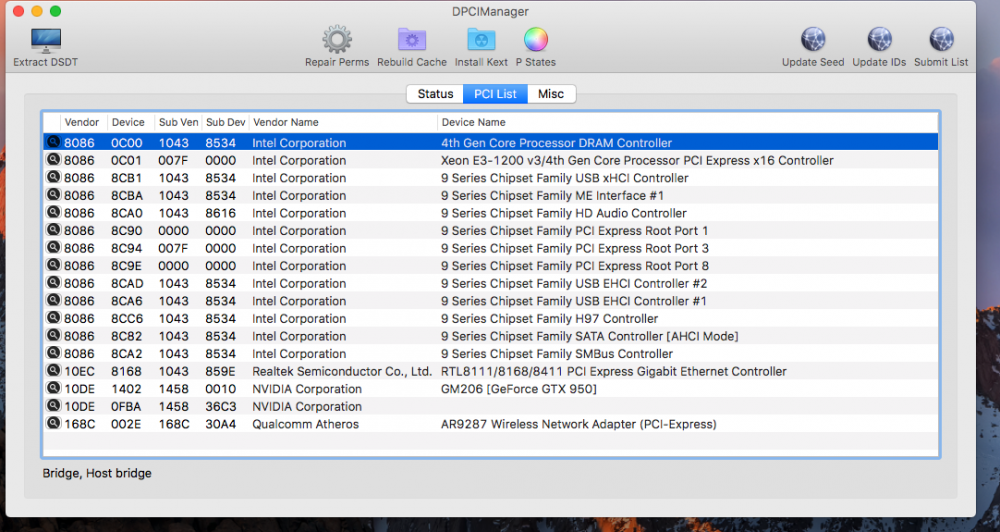Open the Misc tab
The height and width of the screenshot is (532, 1000).
pyautogui.click(x=551, y=94)
